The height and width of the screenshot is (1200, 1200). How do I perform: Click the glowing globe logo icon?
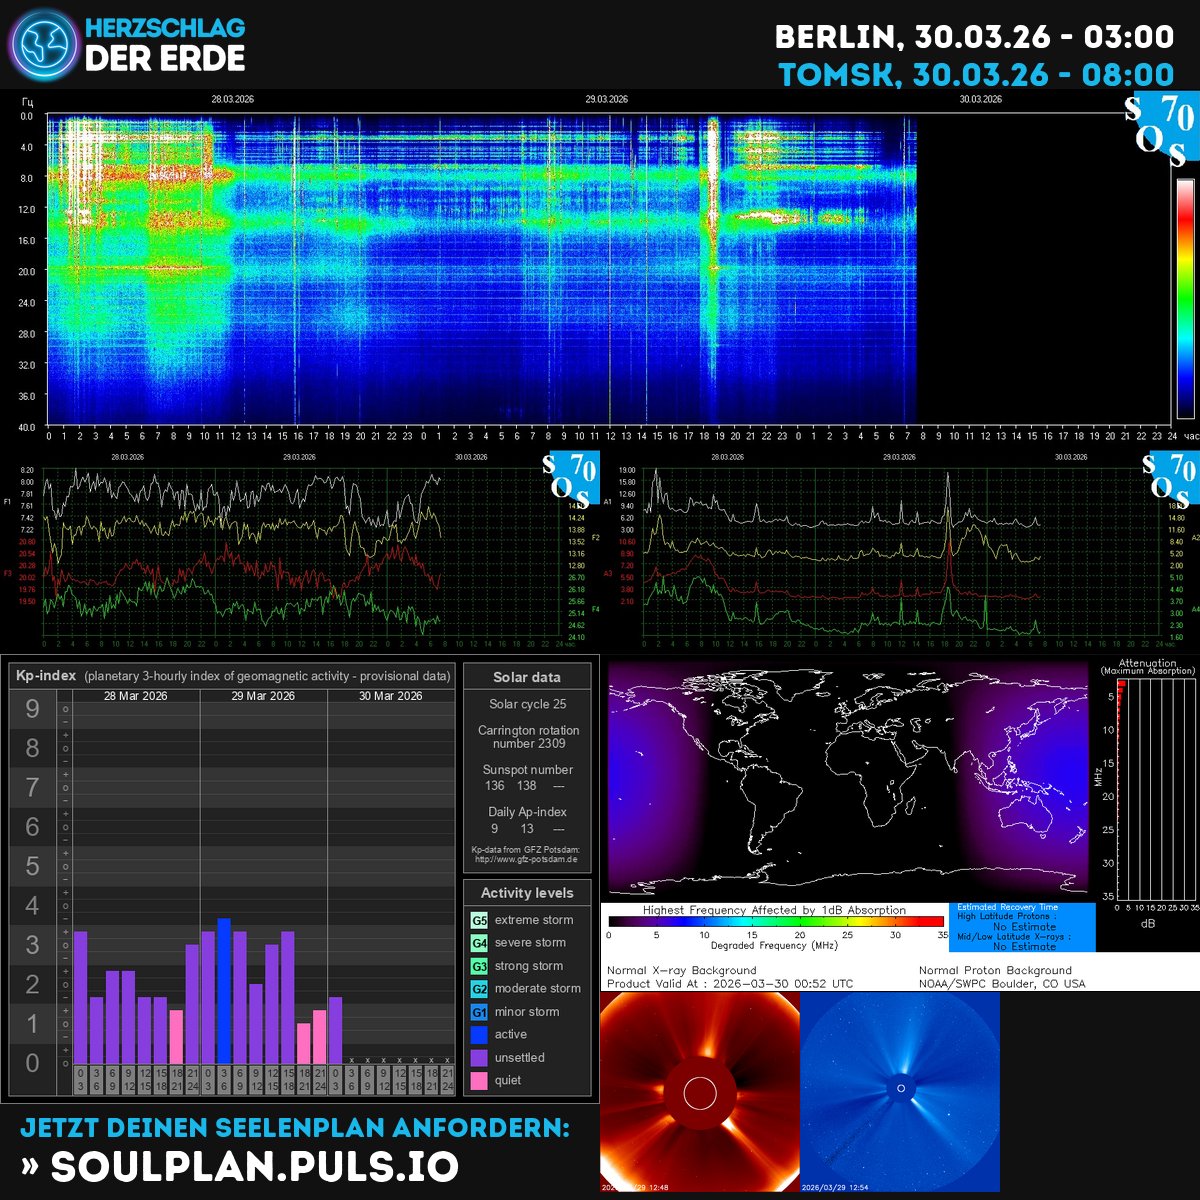click(x=43, y=45)
